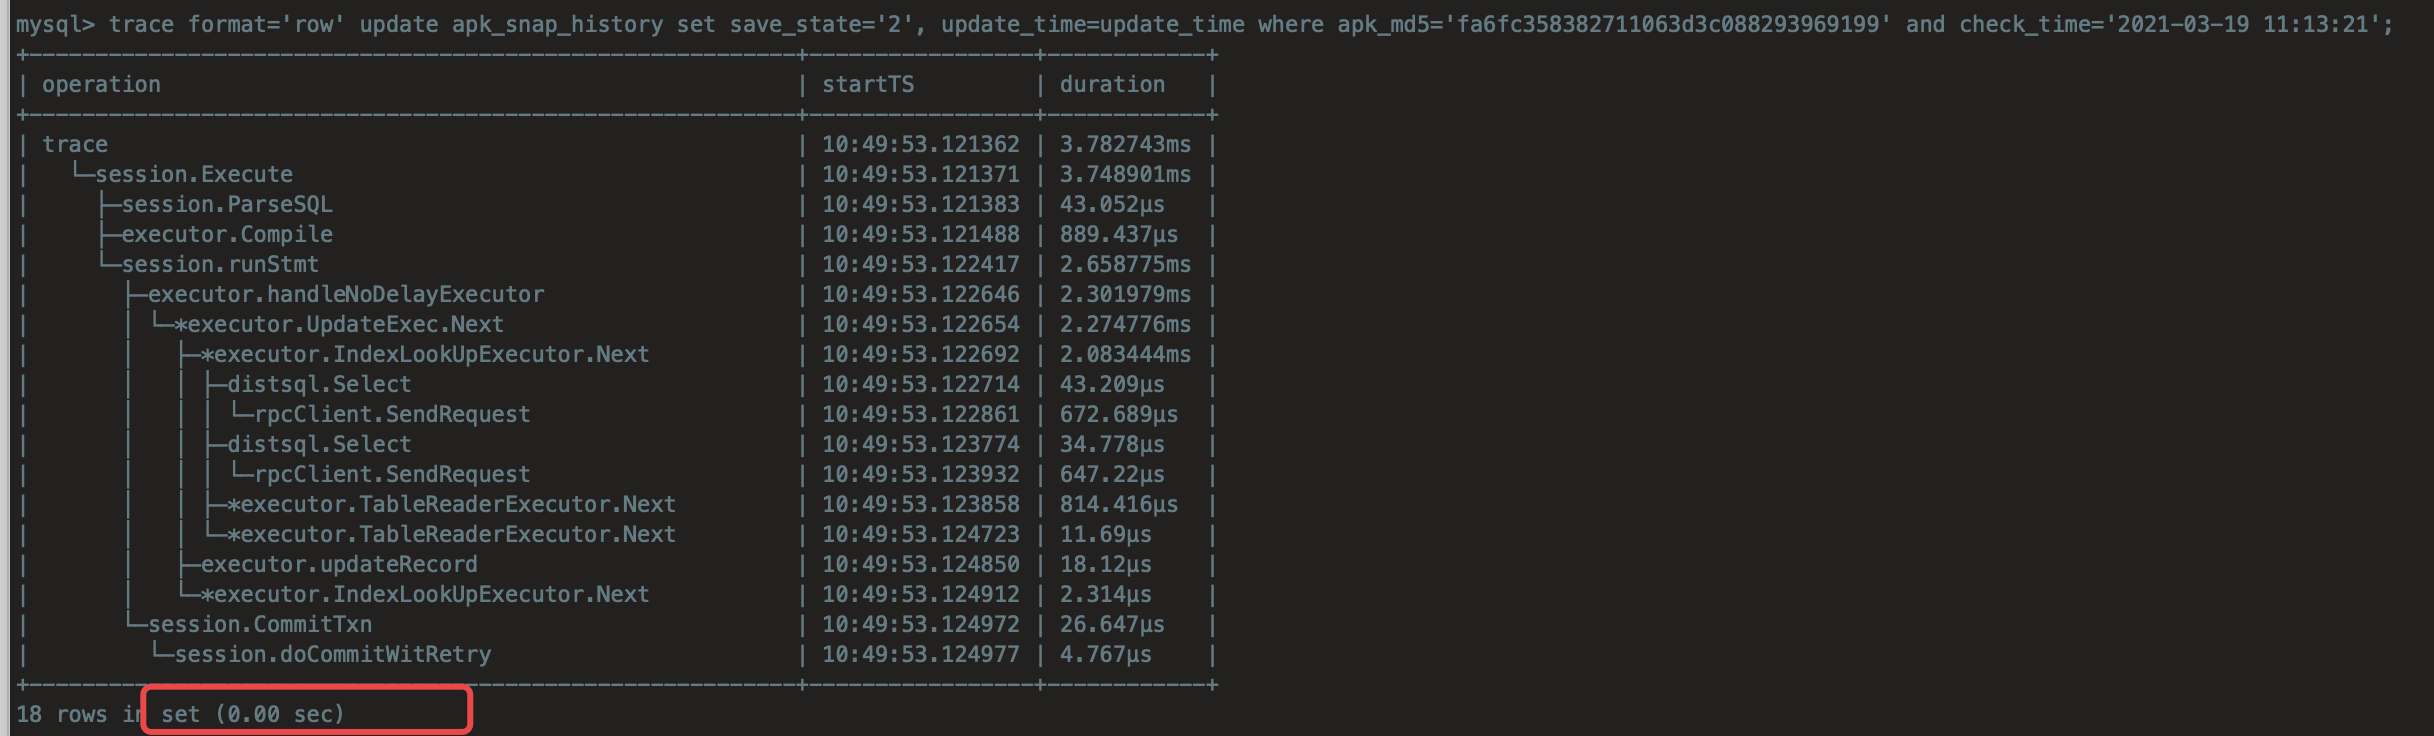Click the session.doCommitWitRetry entry
The image size is (2434, 736).
(333, 655)
